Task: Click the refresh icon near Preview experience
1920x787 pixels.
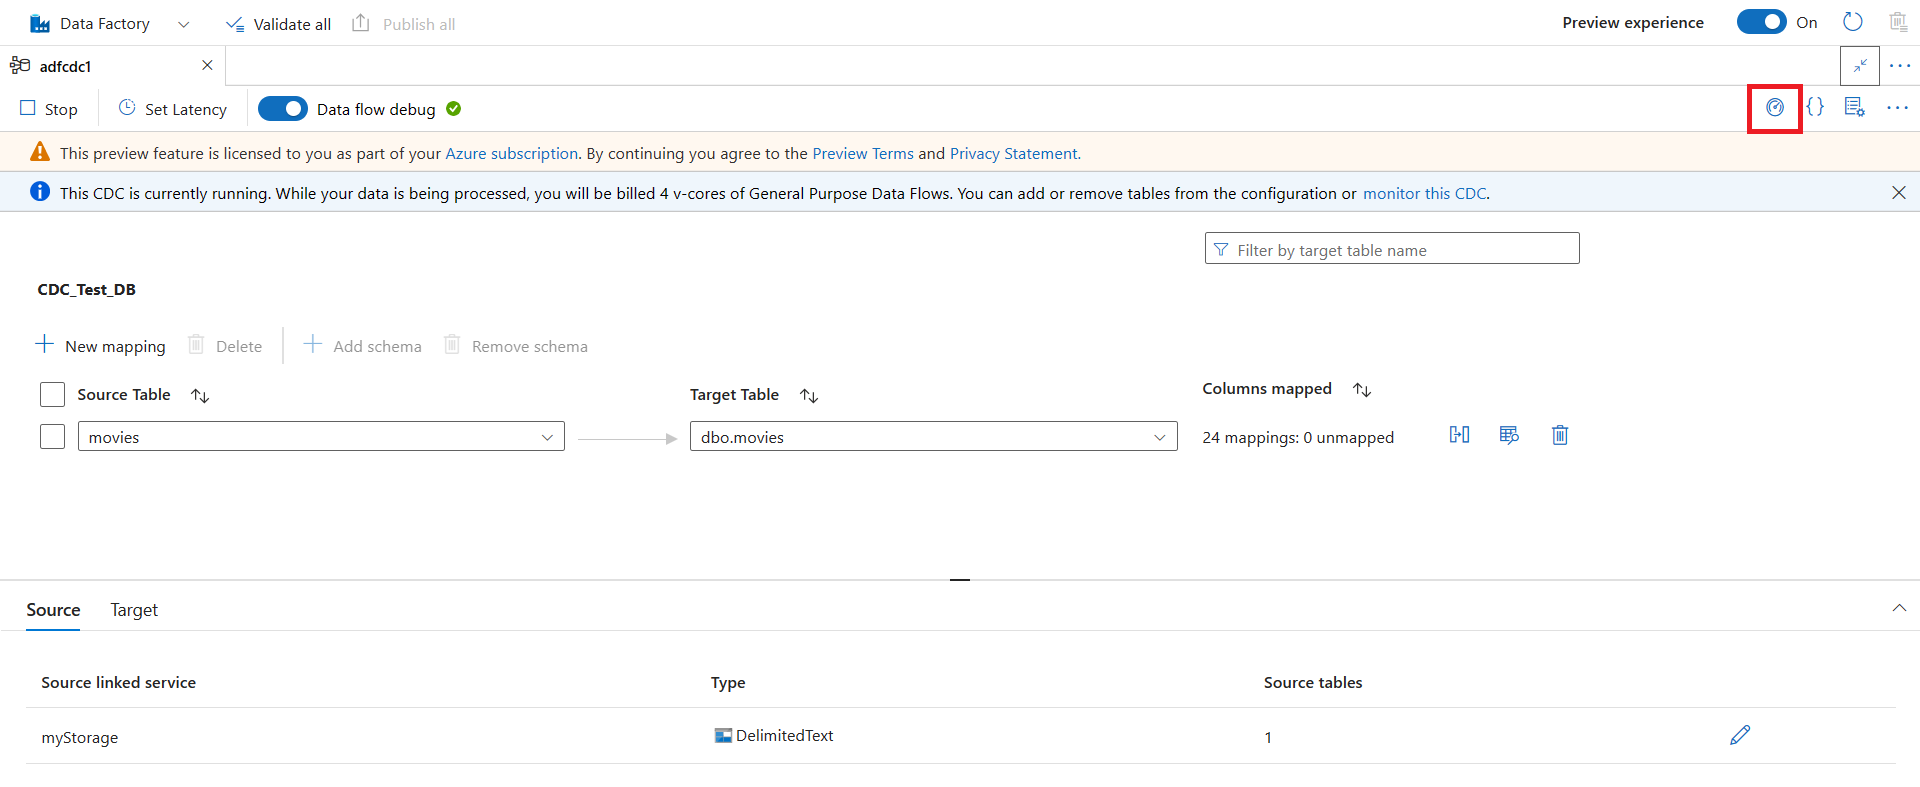Action: point(1852,23)
